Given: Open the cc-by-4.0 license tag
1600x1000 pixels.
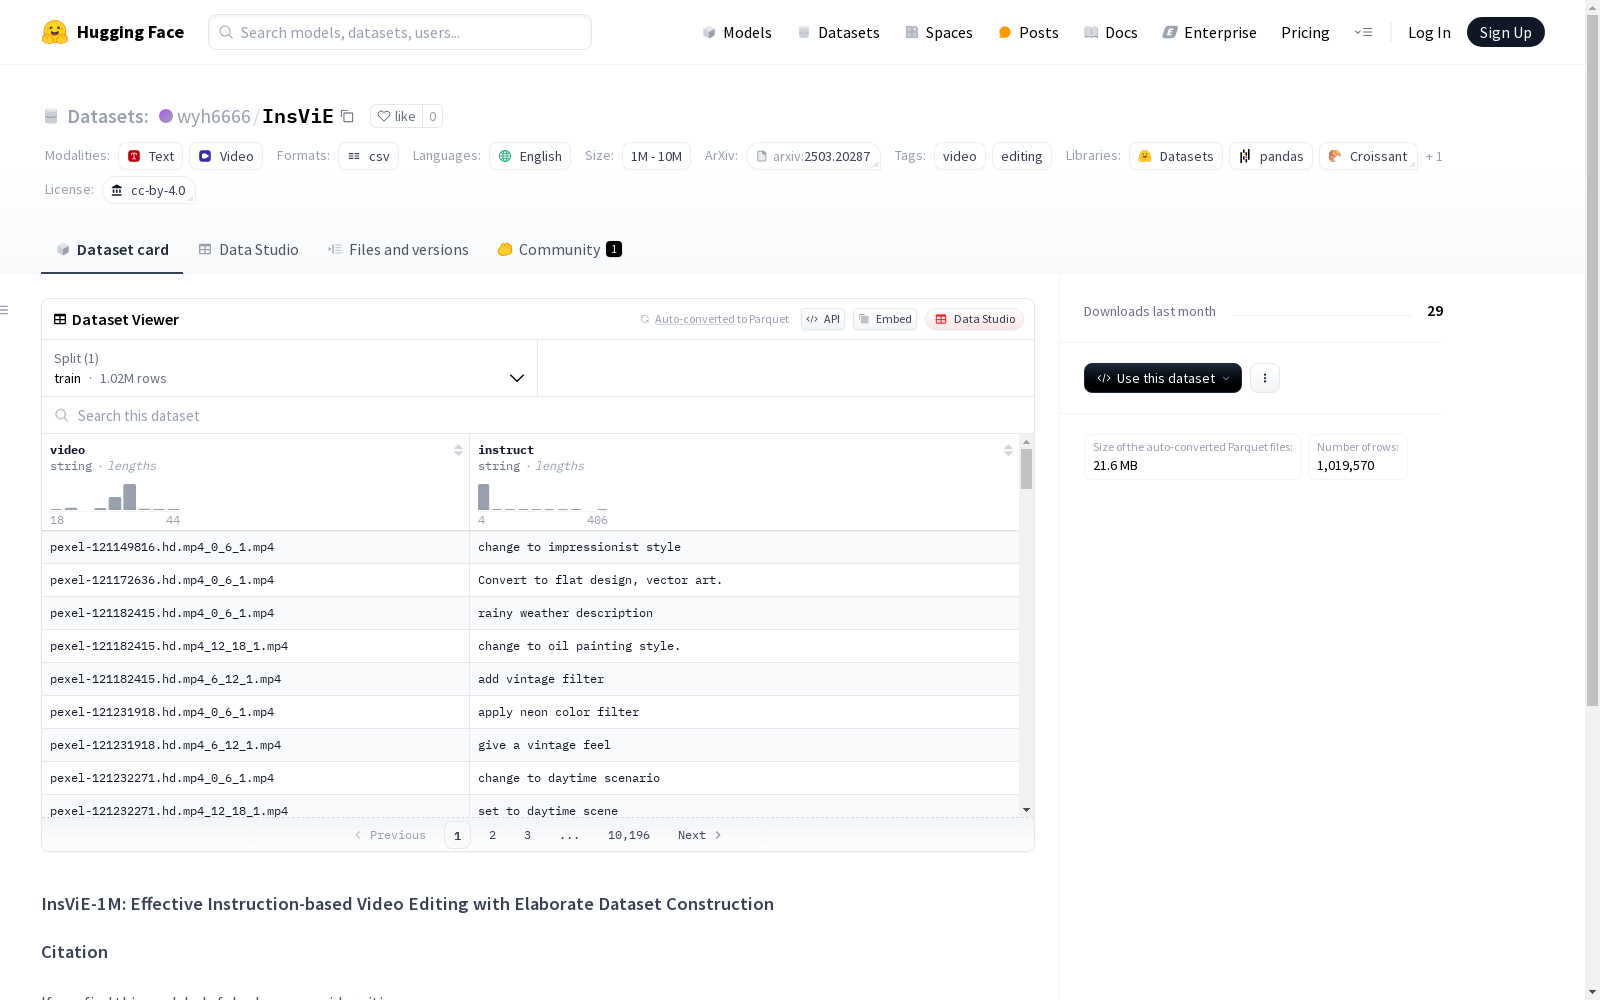Looking at the screenshot, I should coord(149,190).
